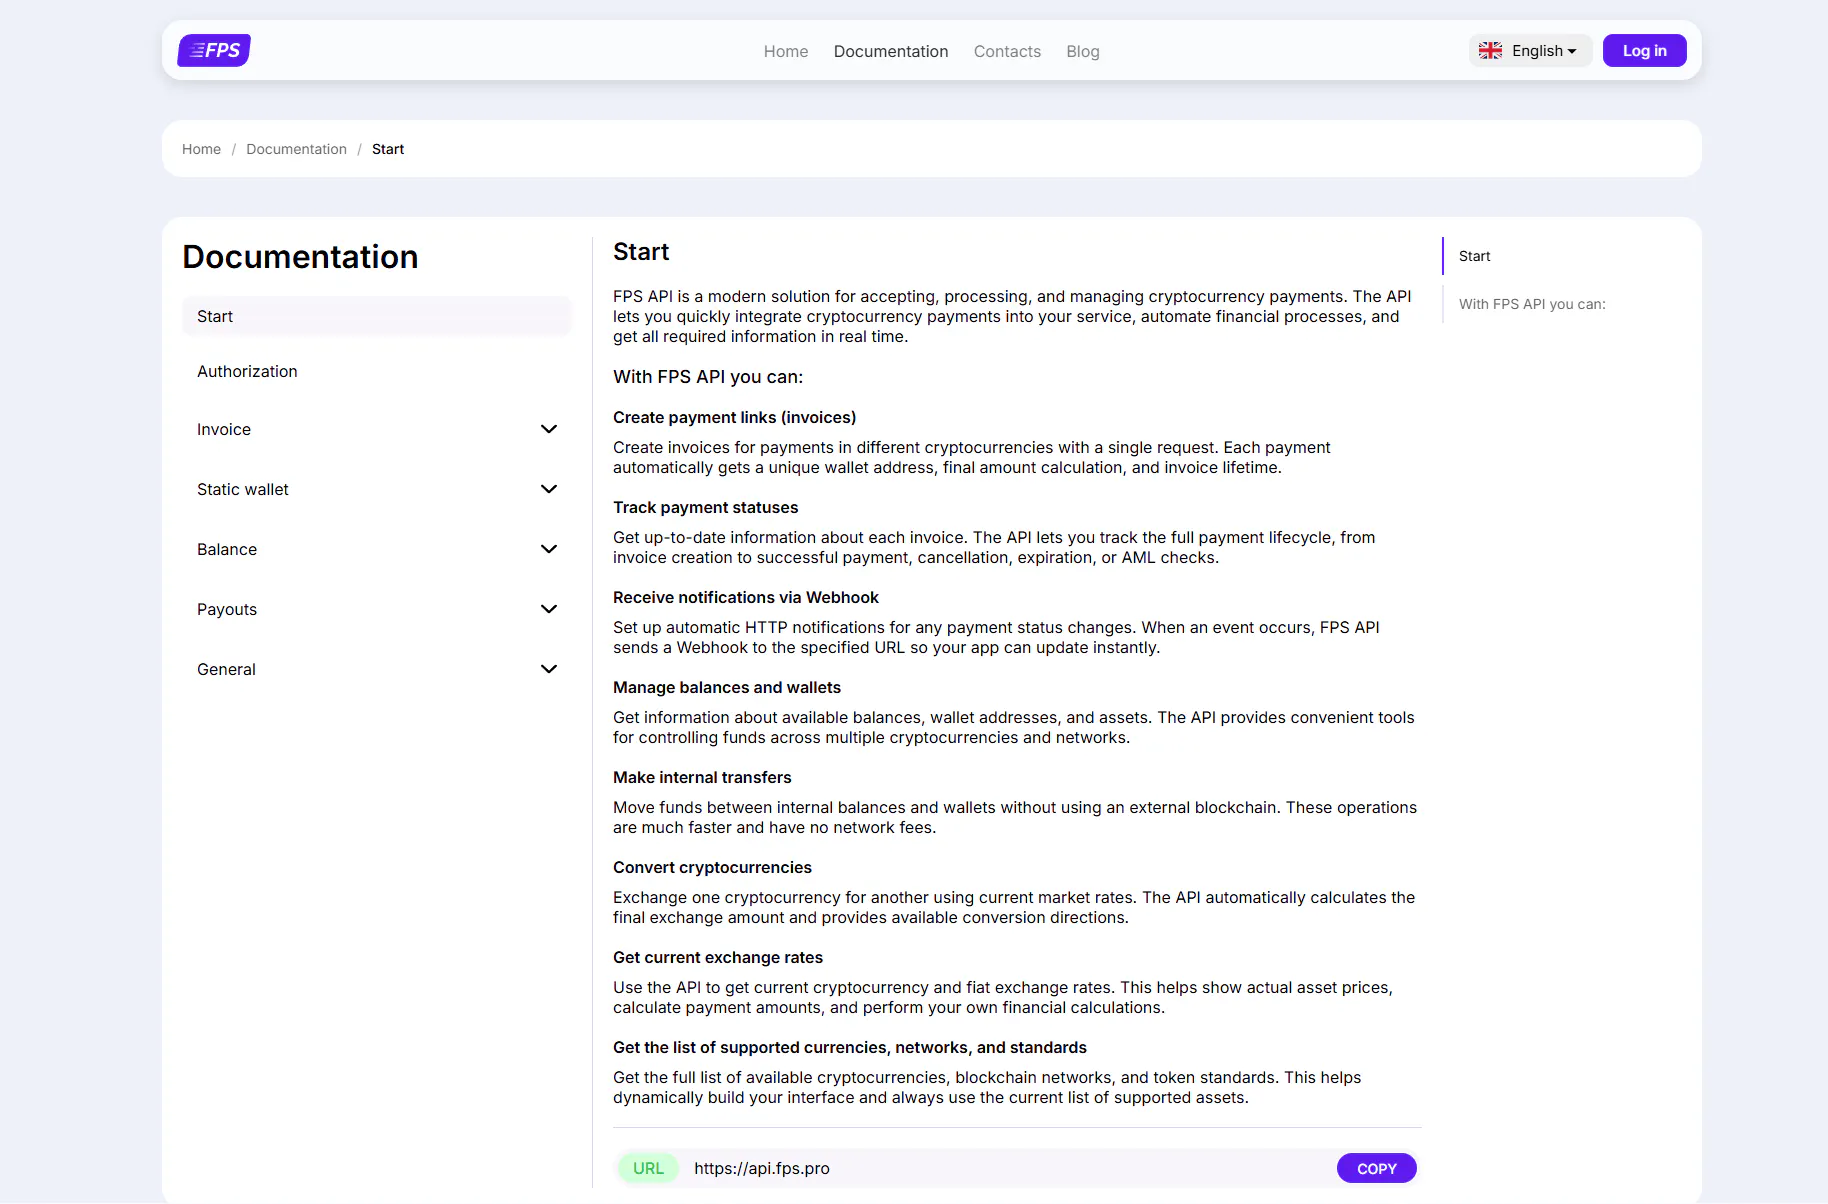Jump to Start in page contents

(x=1474, y=256)
